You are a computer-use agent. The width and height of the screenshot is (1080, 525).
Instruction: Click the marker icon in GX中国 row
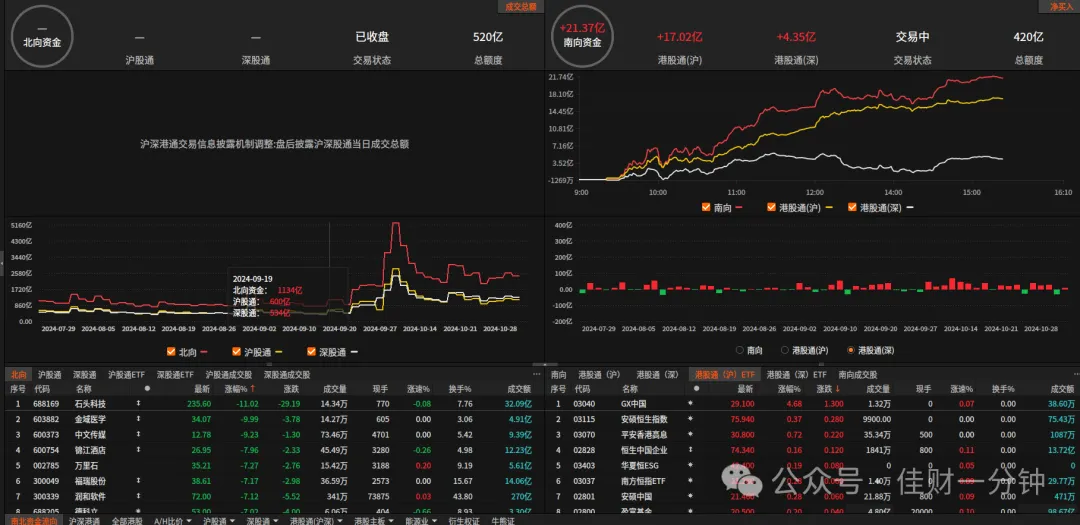(x=691, y=403)
